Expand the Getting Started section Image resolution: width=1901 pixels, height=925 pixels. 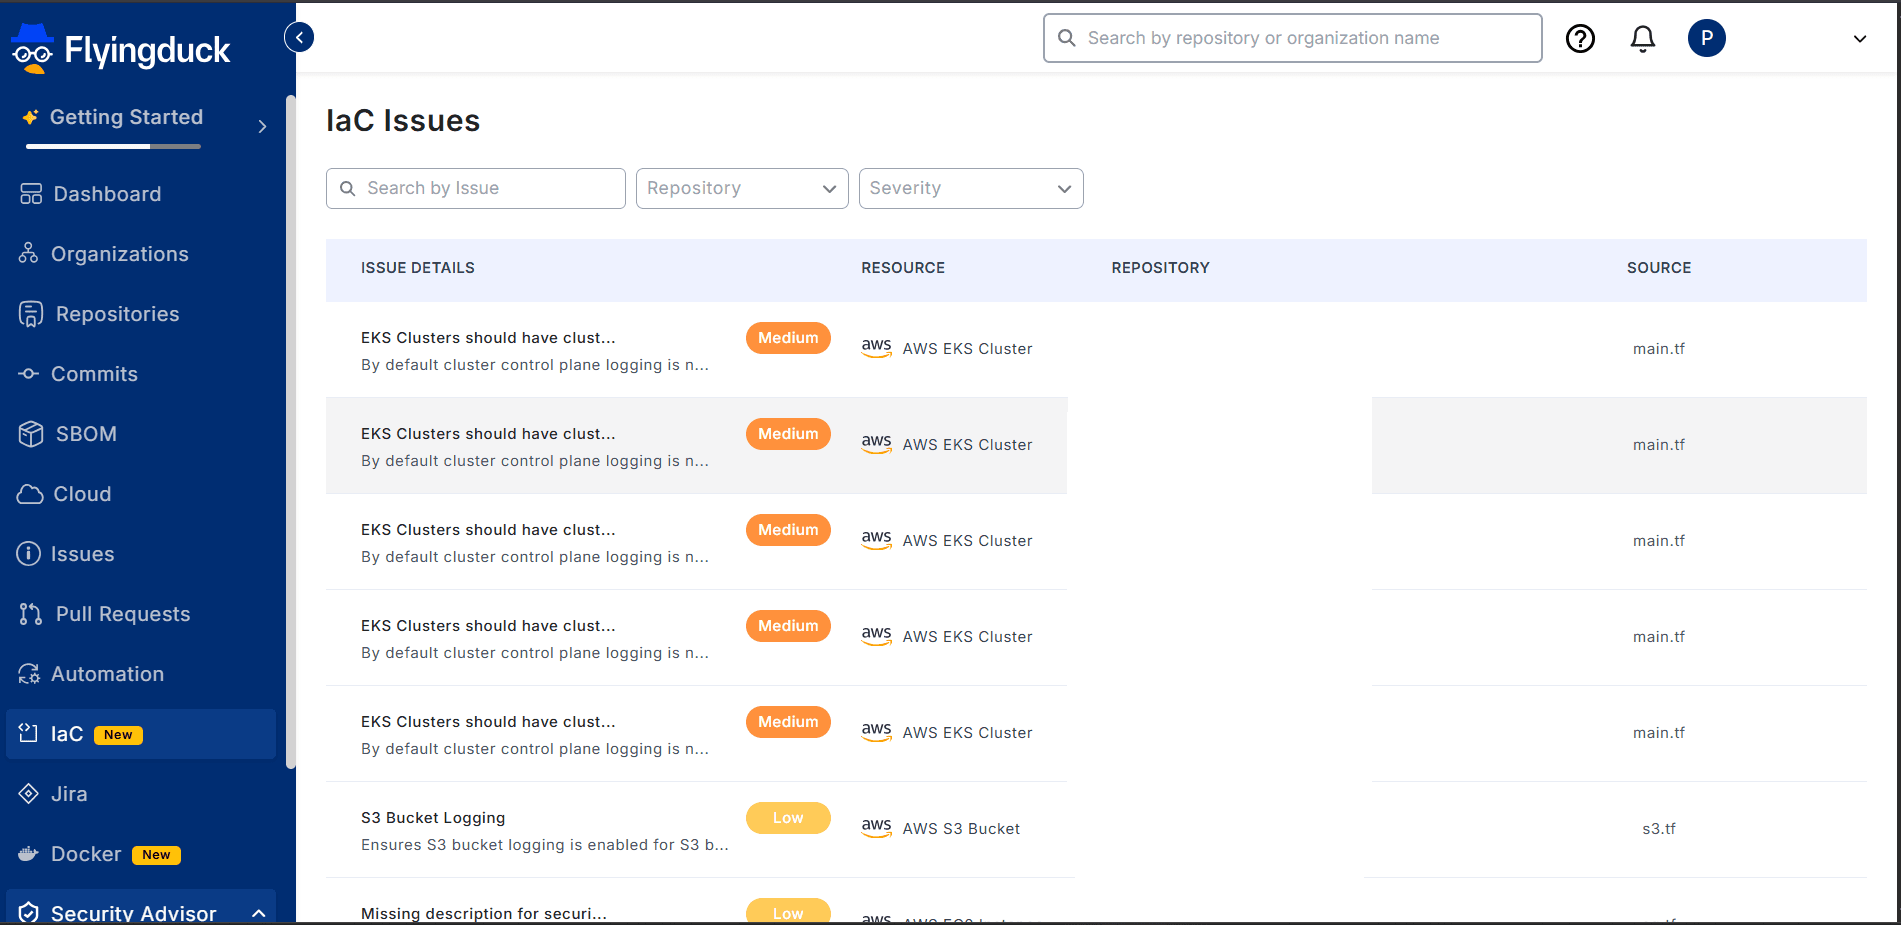pos(262,126)
